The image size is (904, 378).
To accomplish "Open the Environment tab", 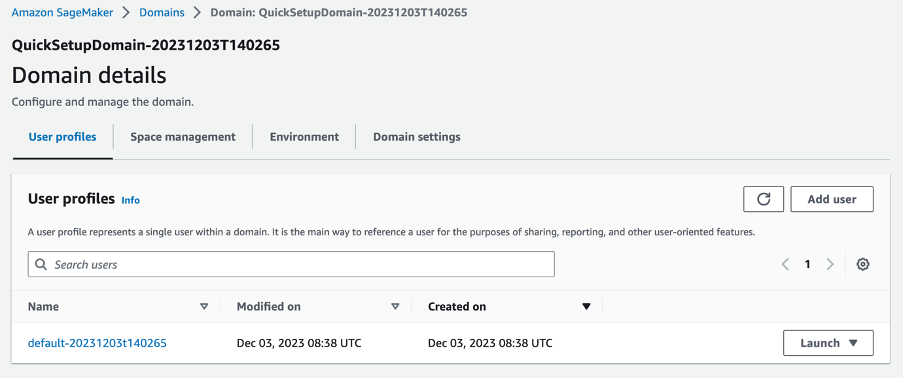I will [304, 137].
